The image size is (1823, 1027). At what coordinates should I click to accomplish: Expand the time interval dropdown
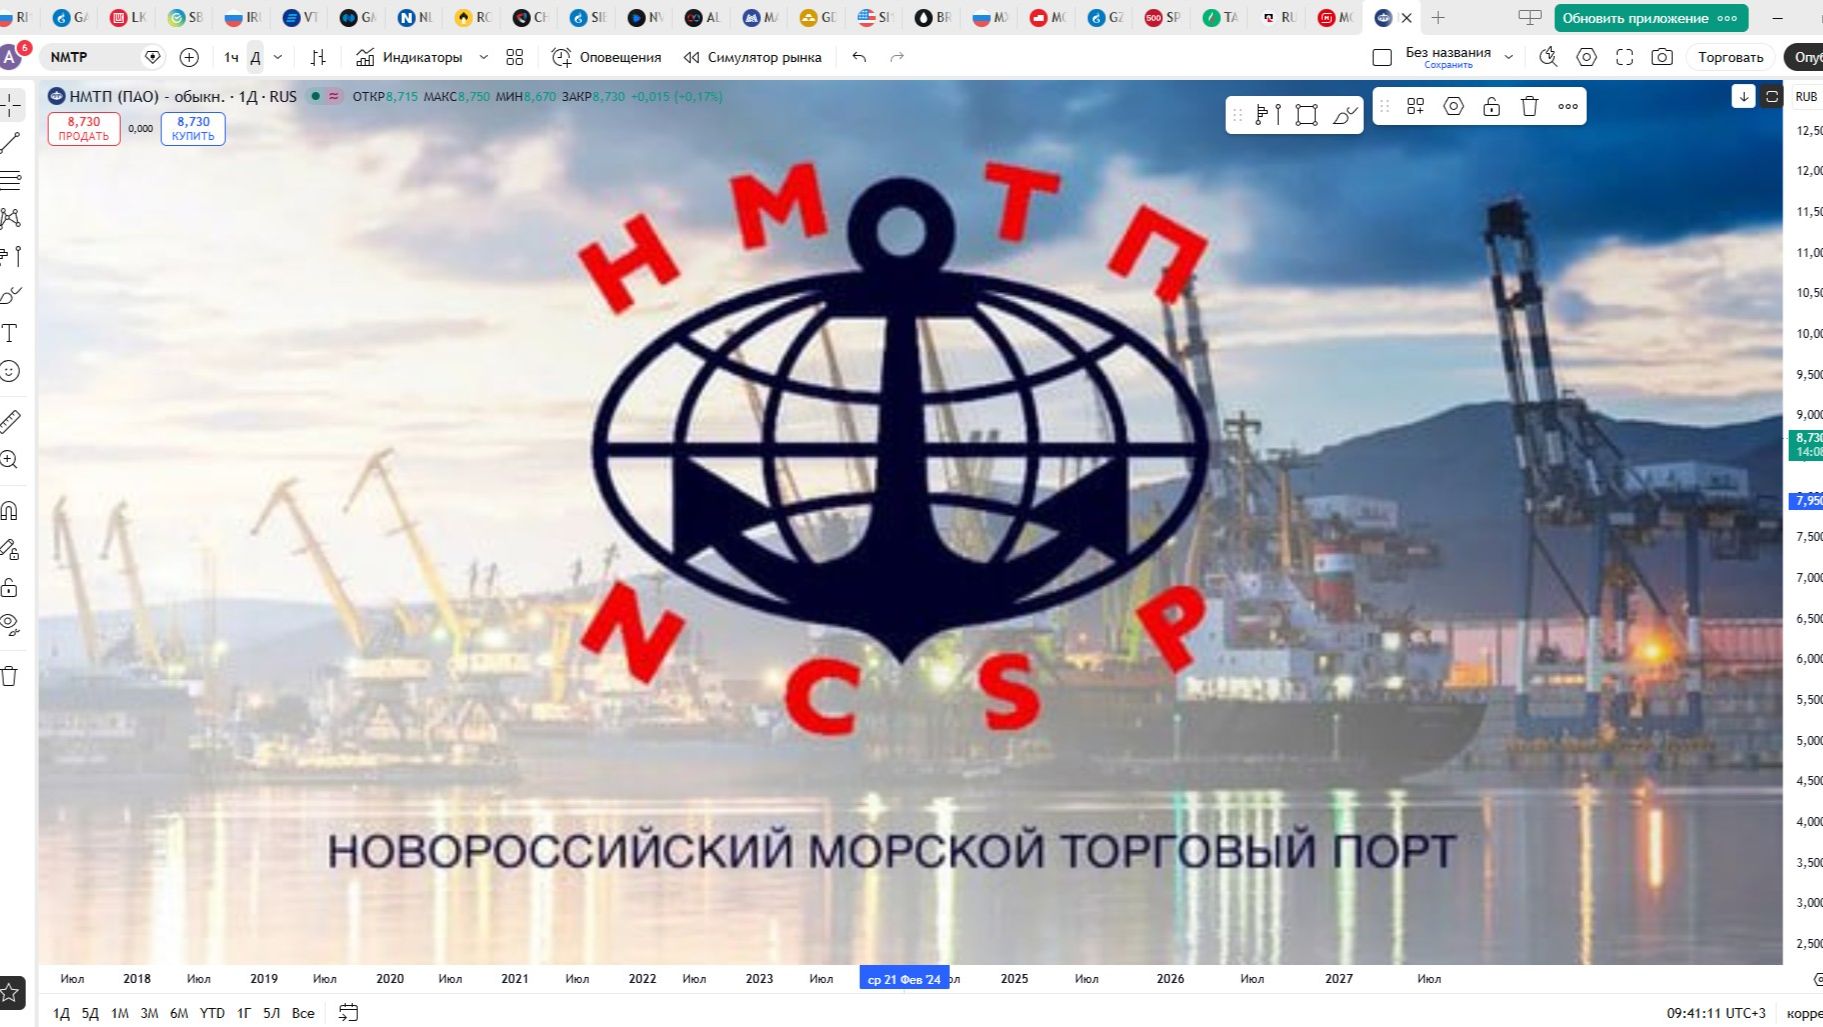pyautogui.click(x=278, y=57)
